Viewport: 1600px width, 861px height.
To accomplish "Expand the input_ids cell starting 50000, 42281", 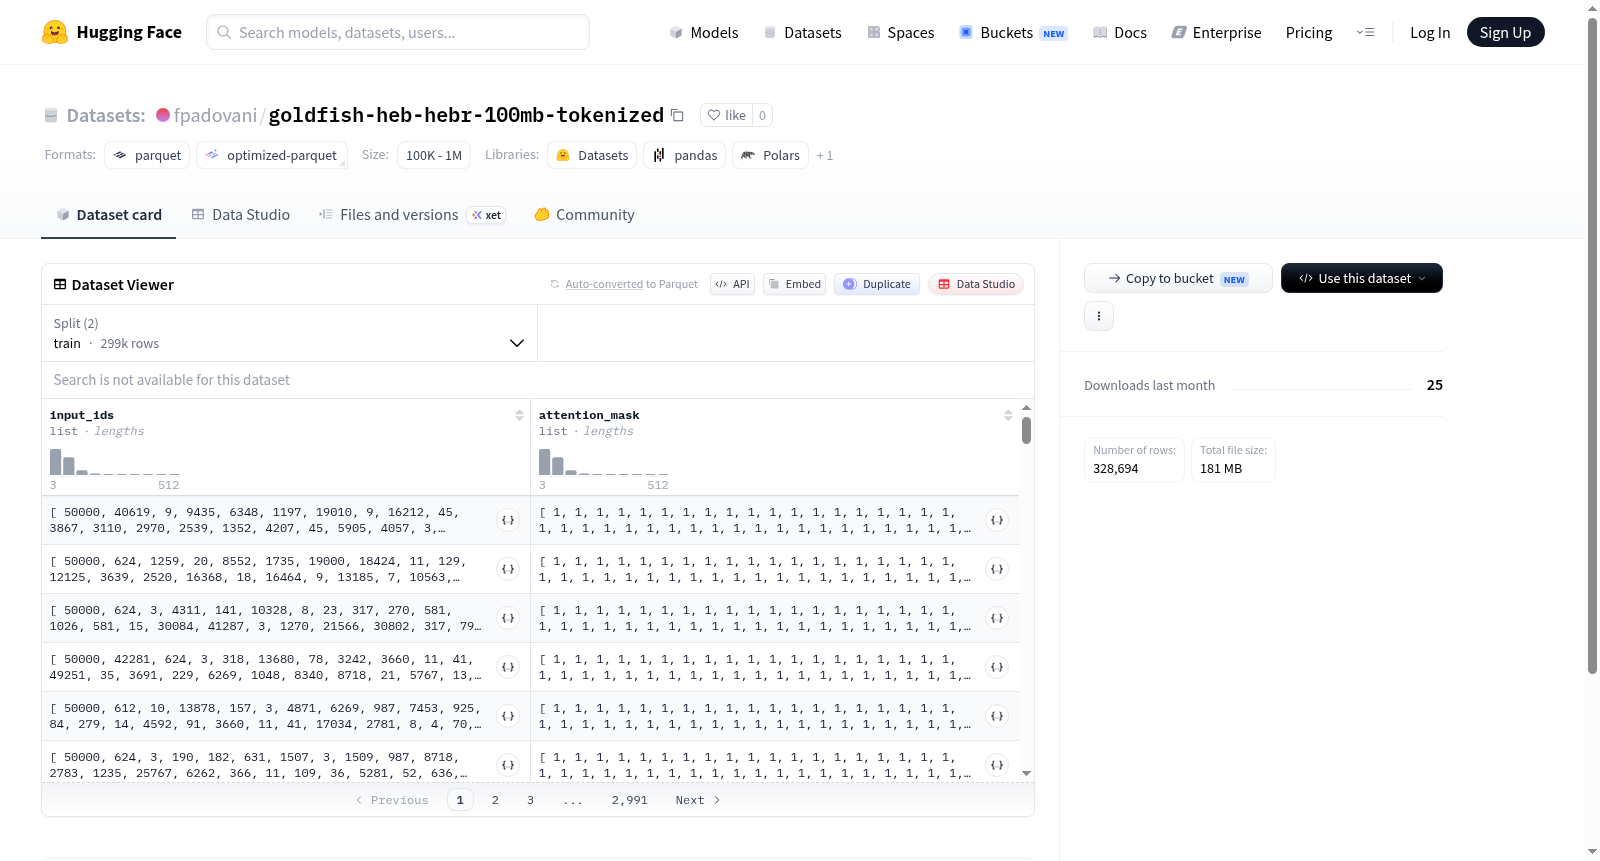I will [508, 667].
